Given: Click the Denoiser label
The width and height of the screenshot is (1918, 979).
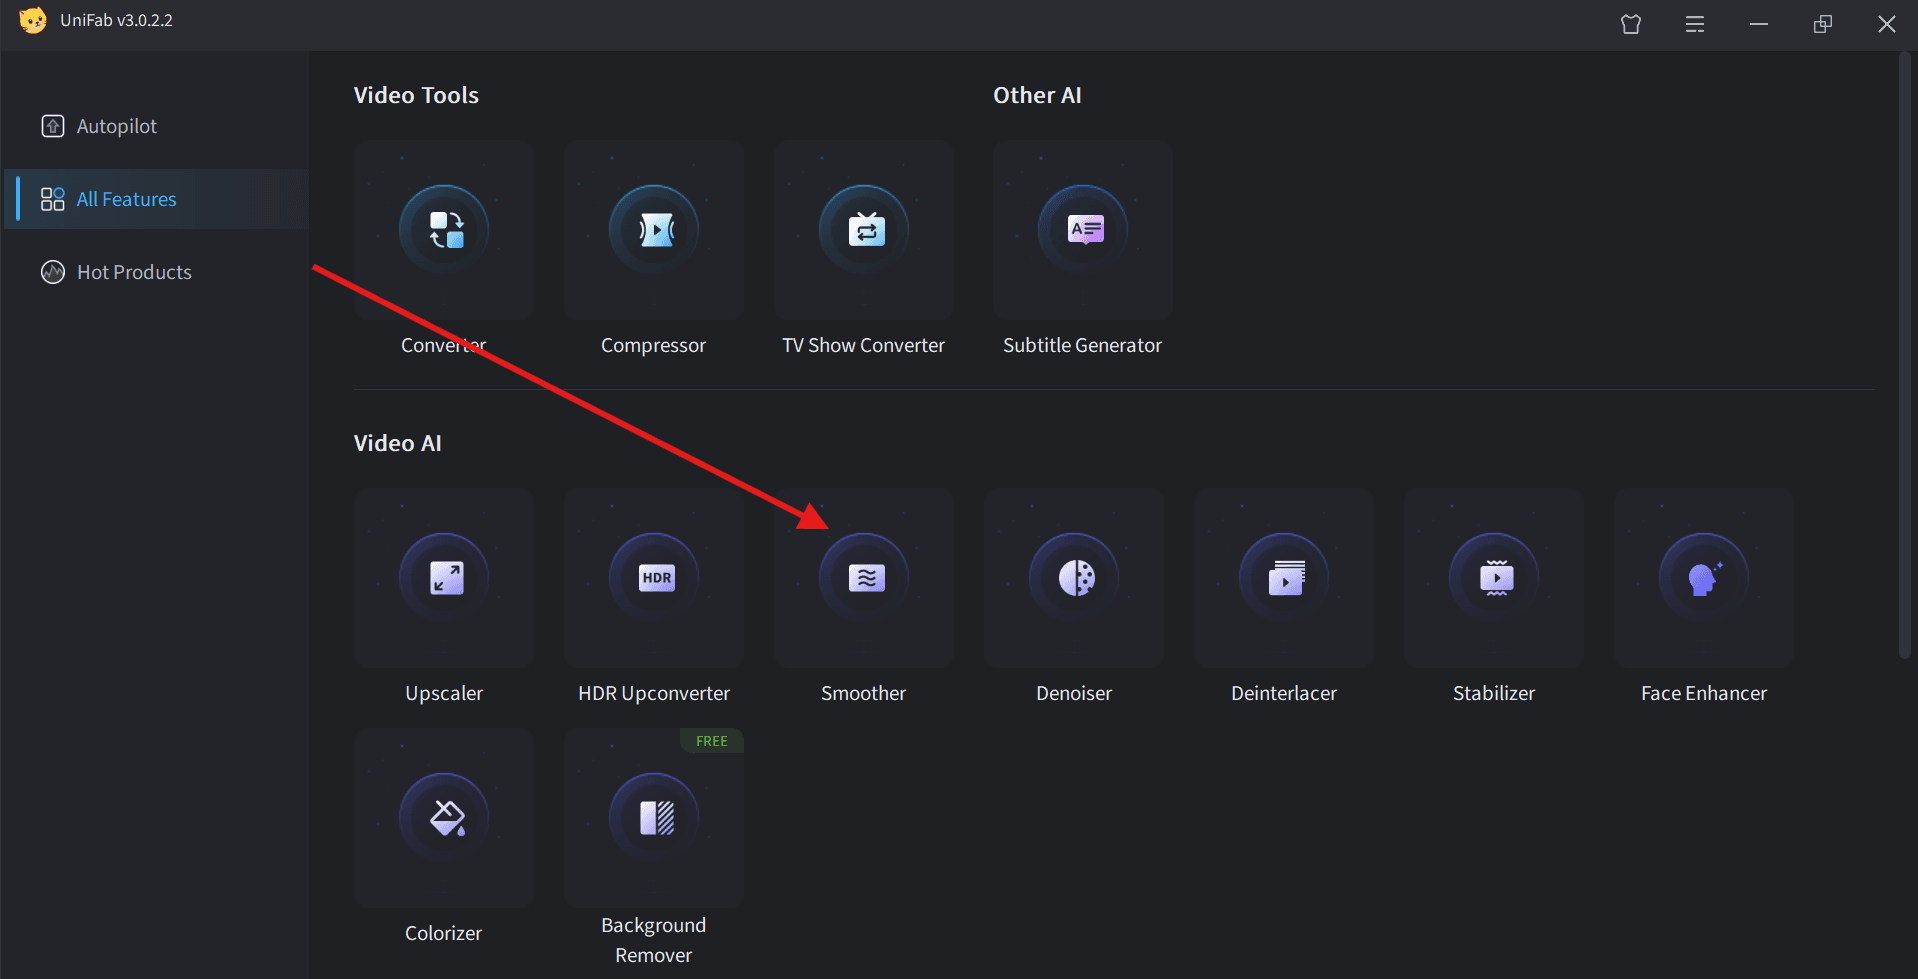Looking at the screenshot, I should 1074,693.
